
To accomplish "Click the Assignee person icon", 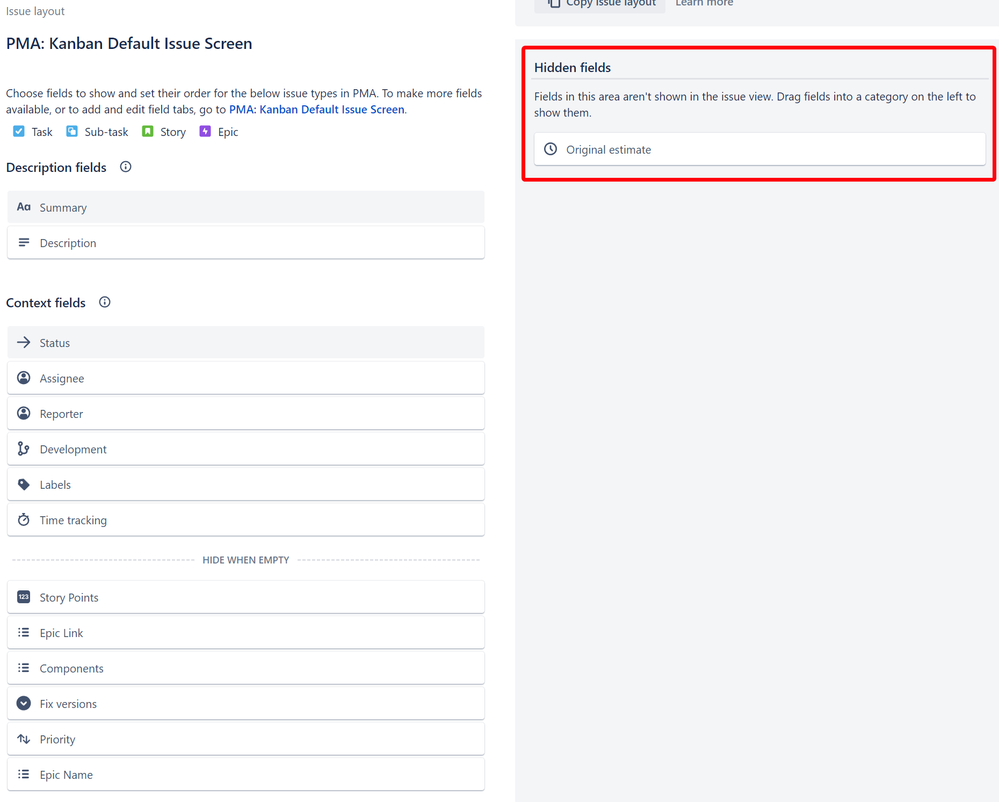I will pos(24,378).
